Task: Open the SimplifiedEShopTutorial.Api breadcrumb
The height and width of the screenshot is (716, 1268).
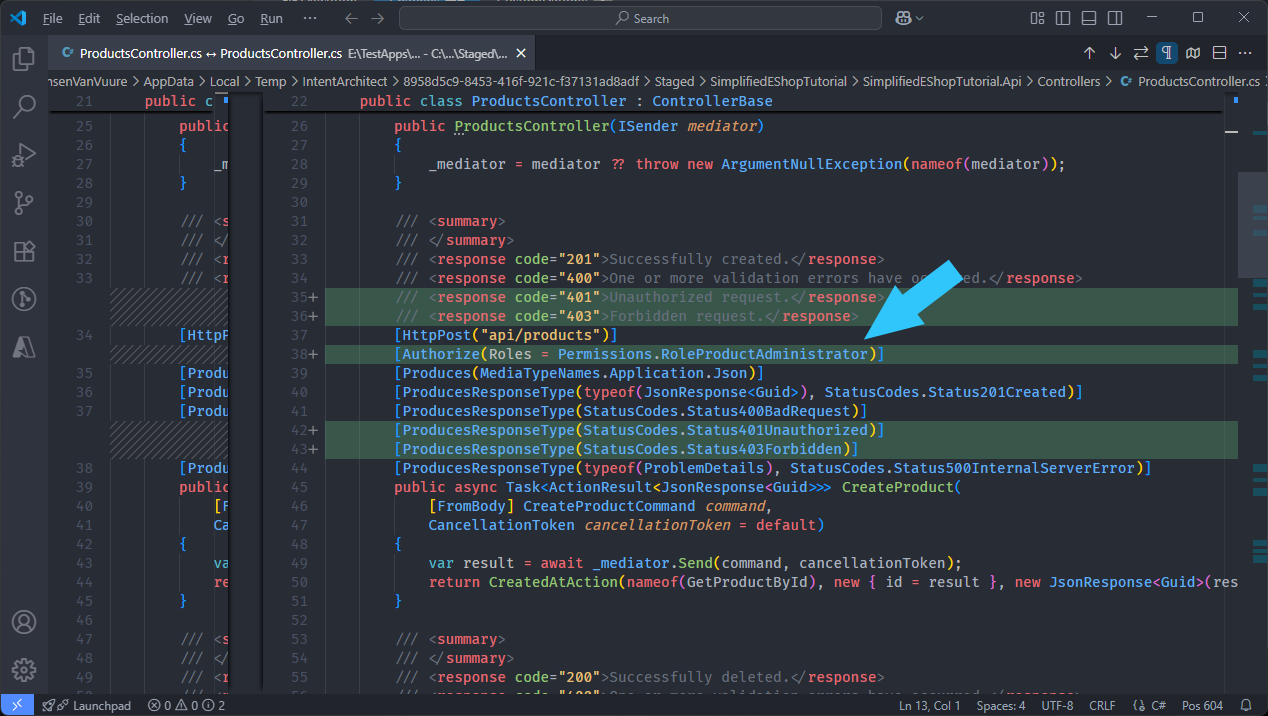Action: 941,82
